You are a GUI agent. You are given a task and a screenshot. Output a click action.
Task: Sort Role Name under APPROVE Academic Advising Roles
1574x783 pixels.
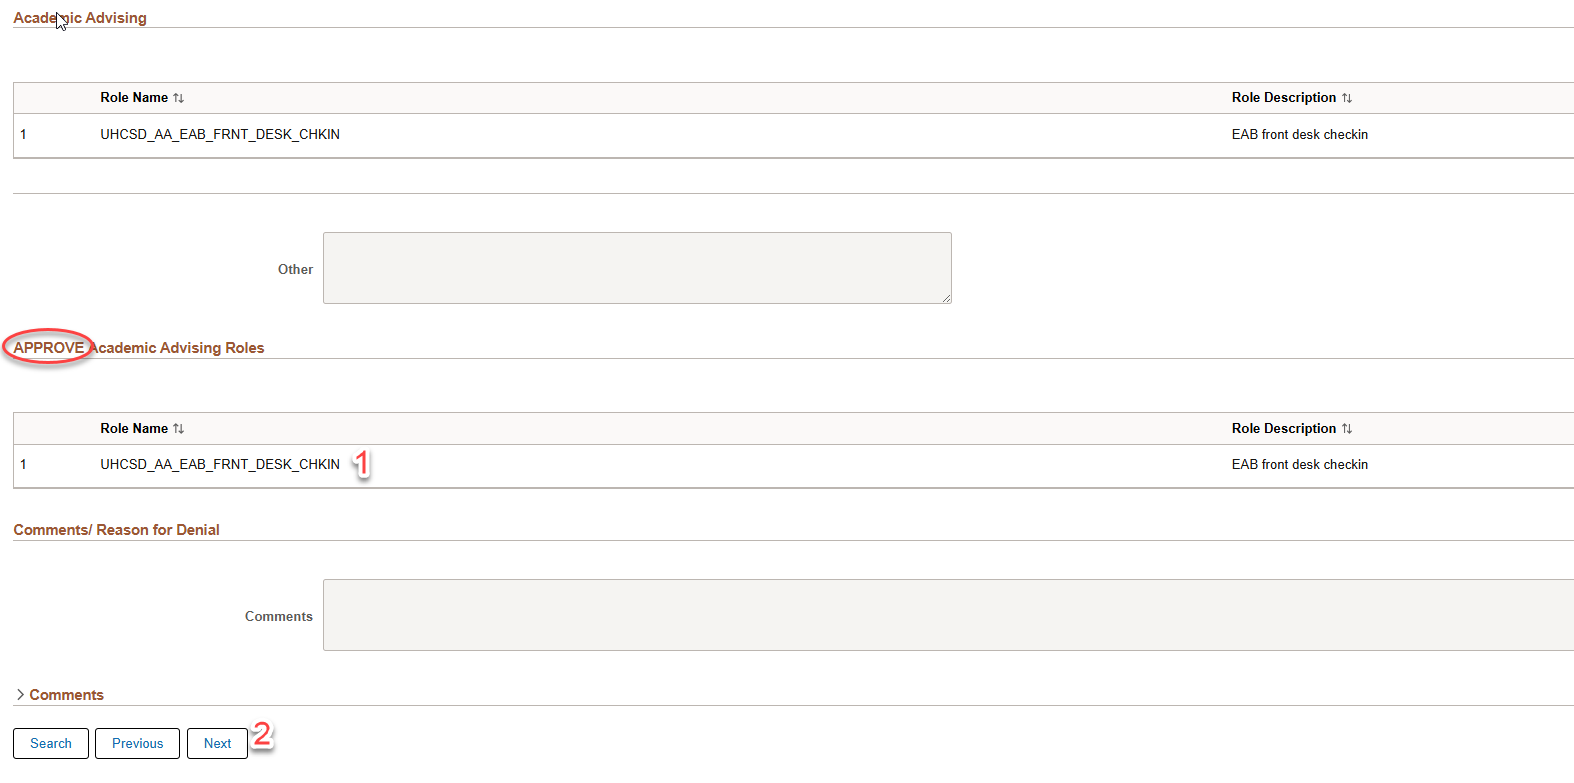click(x=179, y=428)
